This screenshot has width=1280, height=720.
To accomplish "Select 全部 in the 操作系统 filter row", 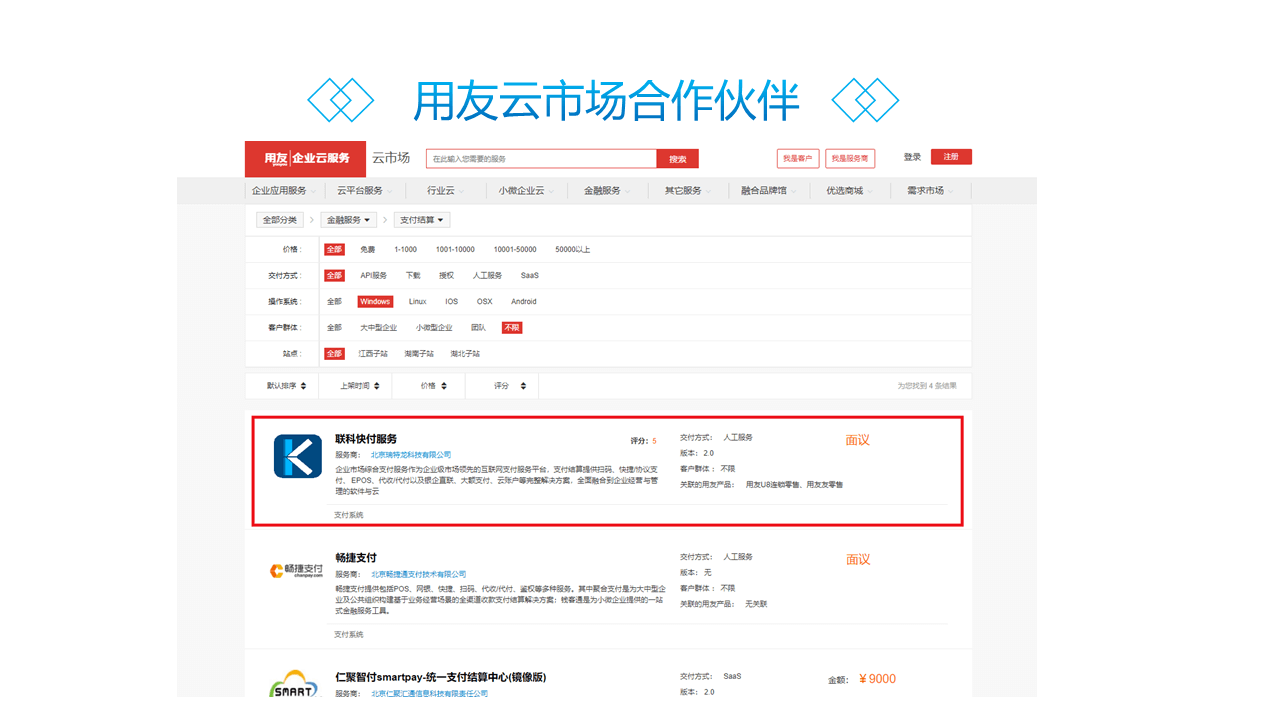I will (334, 301).
